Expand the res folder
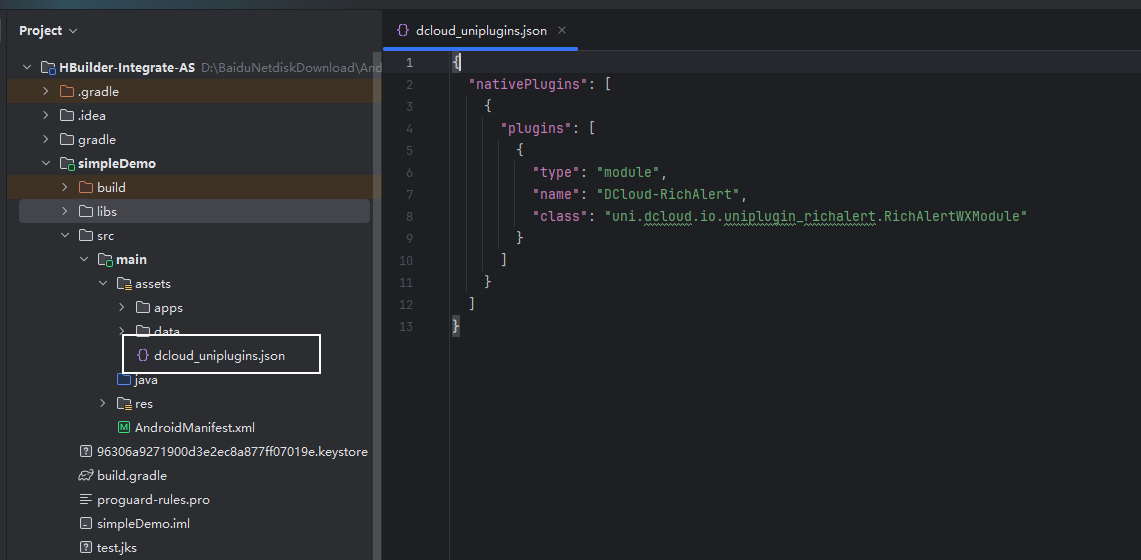1141x560 pixels. (103, 404)
